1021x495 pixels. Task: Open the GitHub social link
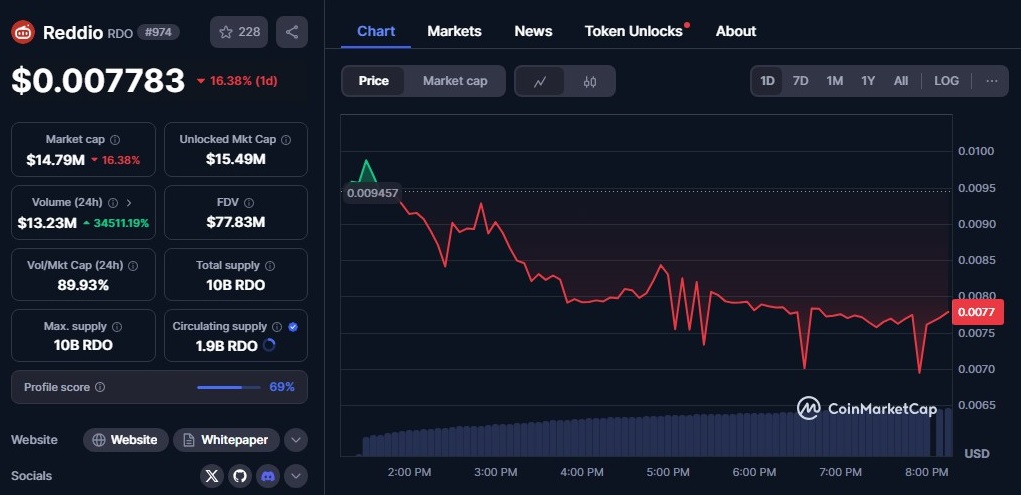[240, 476]
